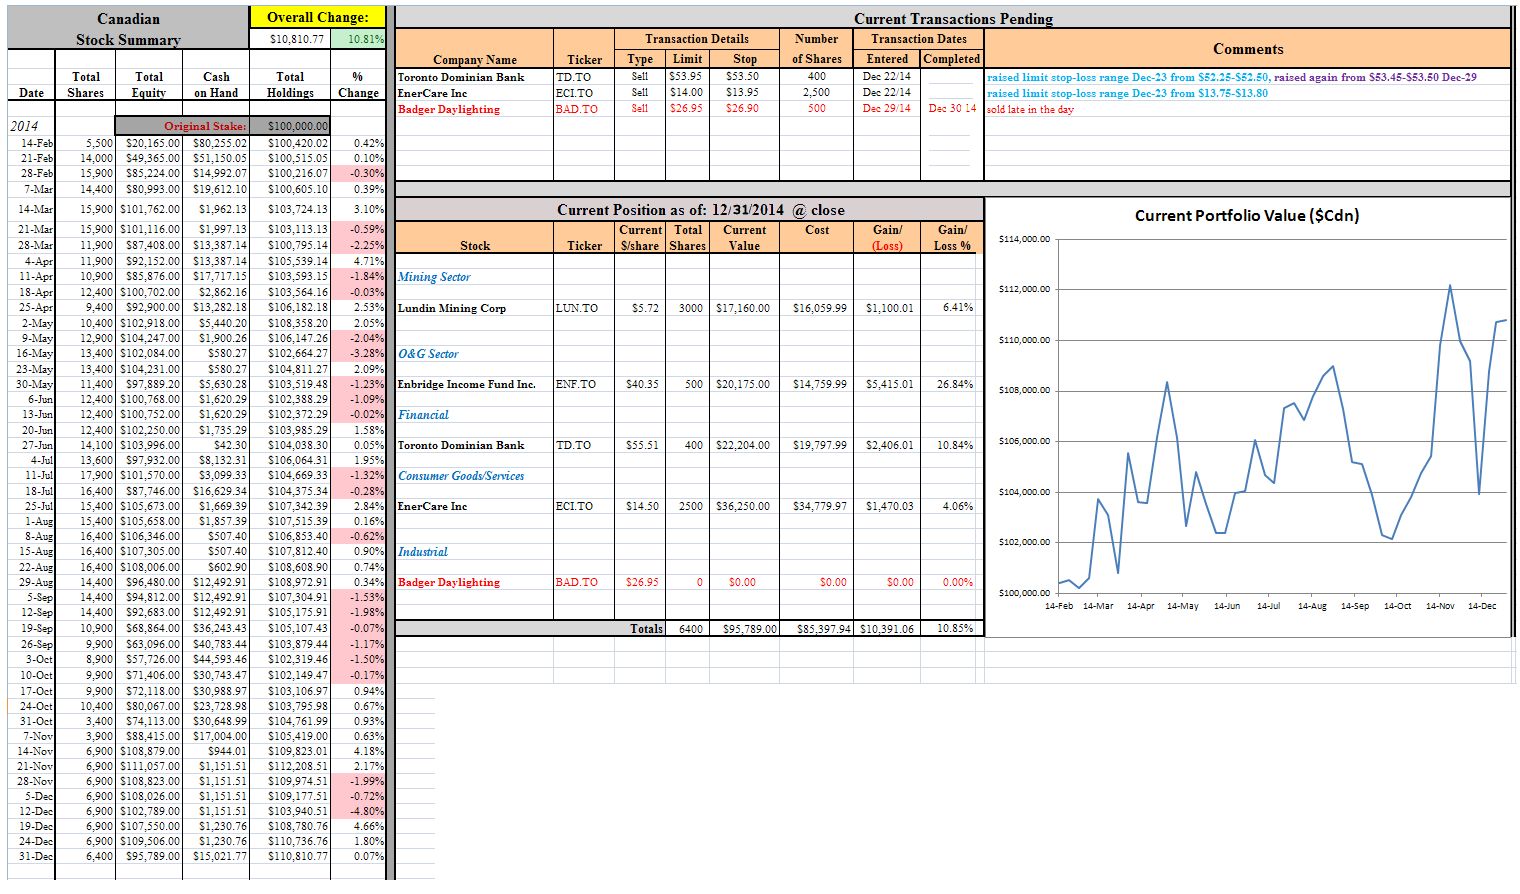The image size is (1520, 894).
Task: Click the Current Transactions Pending header
Action: (x=953, y=18)
